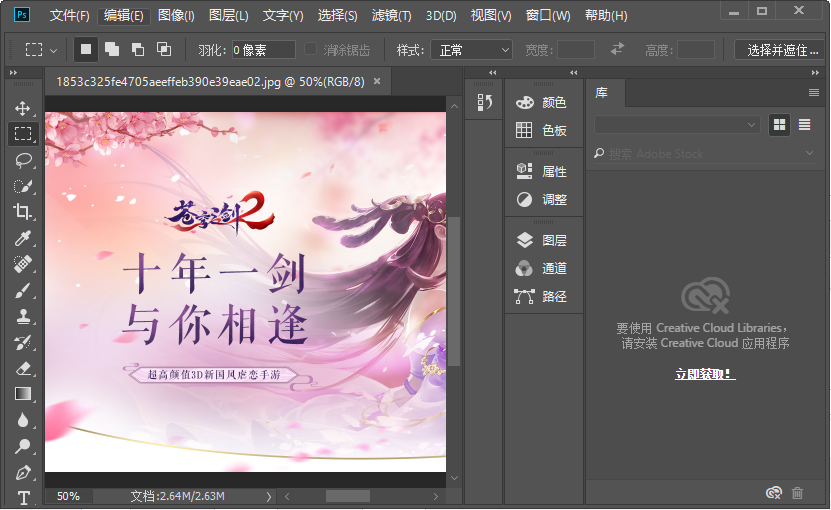831x510 pixels.
Task: Open the 图层 layers panel
Action: (x=542, y=240)
